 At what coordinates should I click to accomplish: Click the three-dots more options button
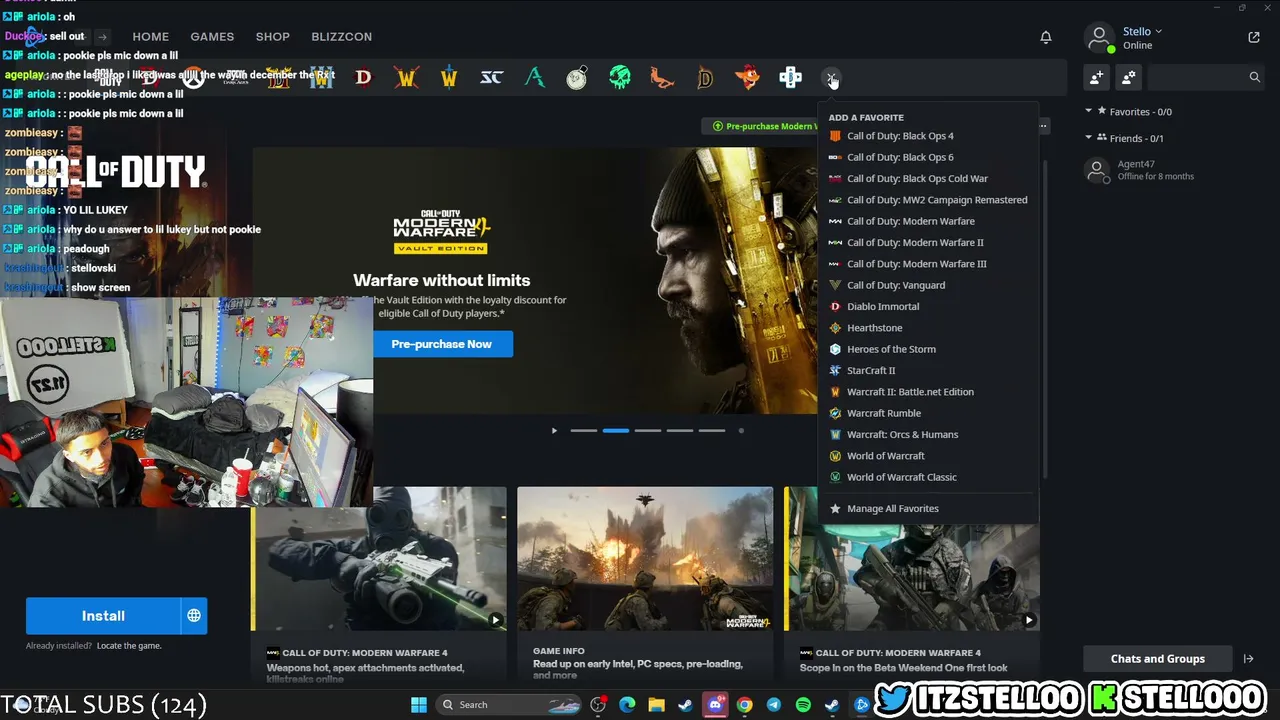point(1043,126)
